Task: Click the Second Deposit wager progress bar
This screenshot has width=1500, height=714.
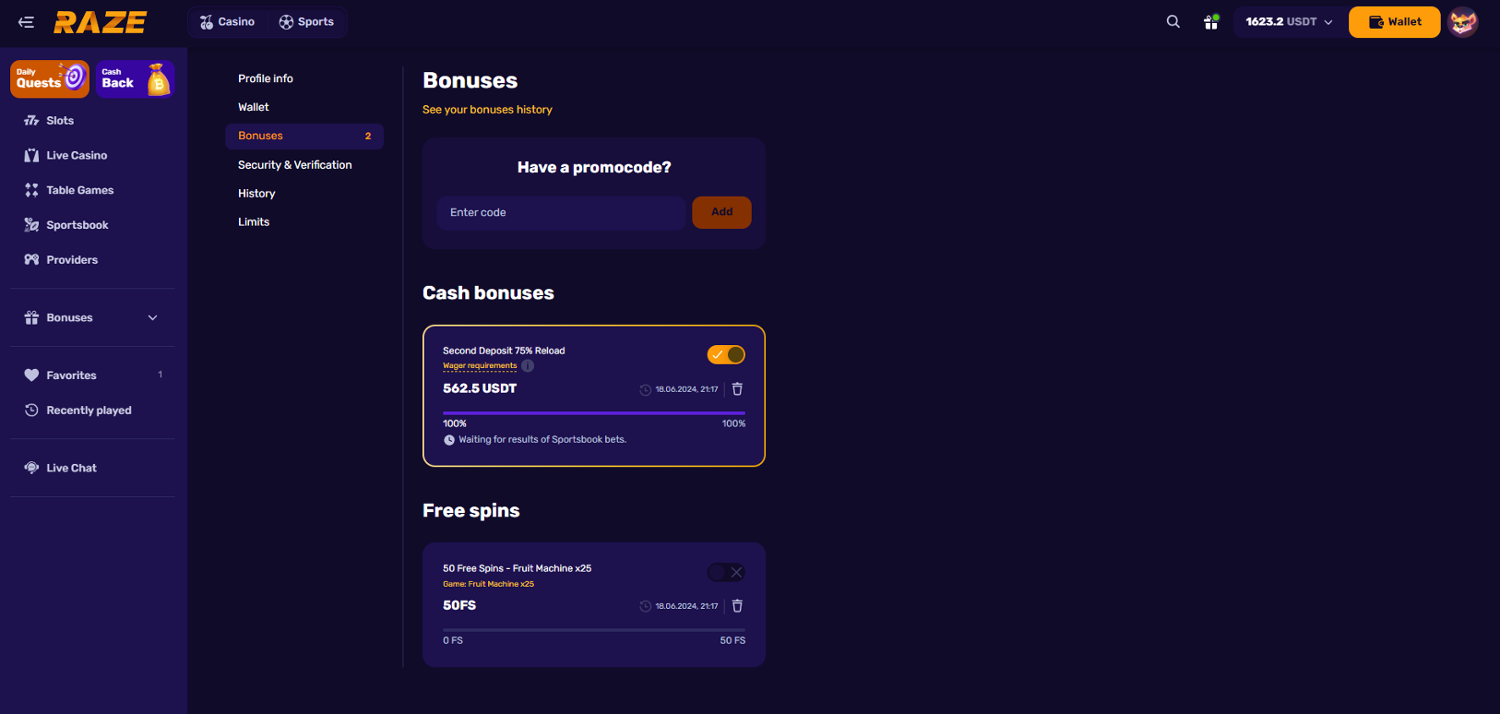Action: coord(594,413)
